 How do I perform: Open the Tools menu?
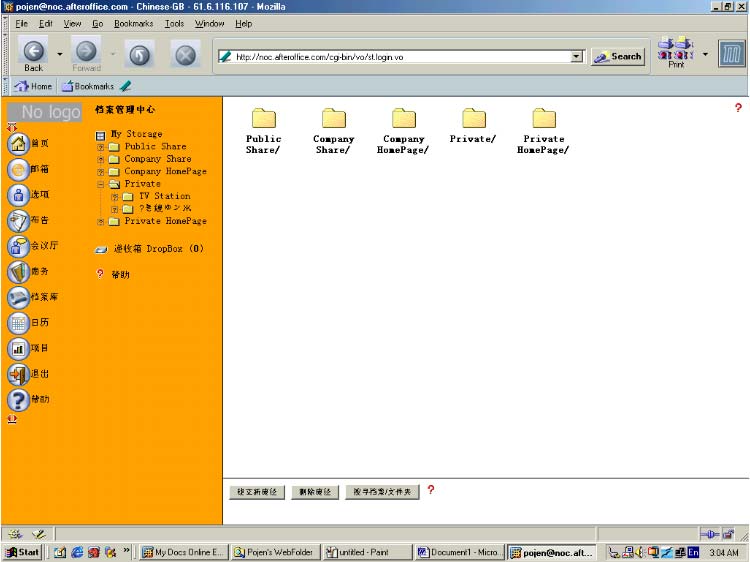(x=174, y=23)
